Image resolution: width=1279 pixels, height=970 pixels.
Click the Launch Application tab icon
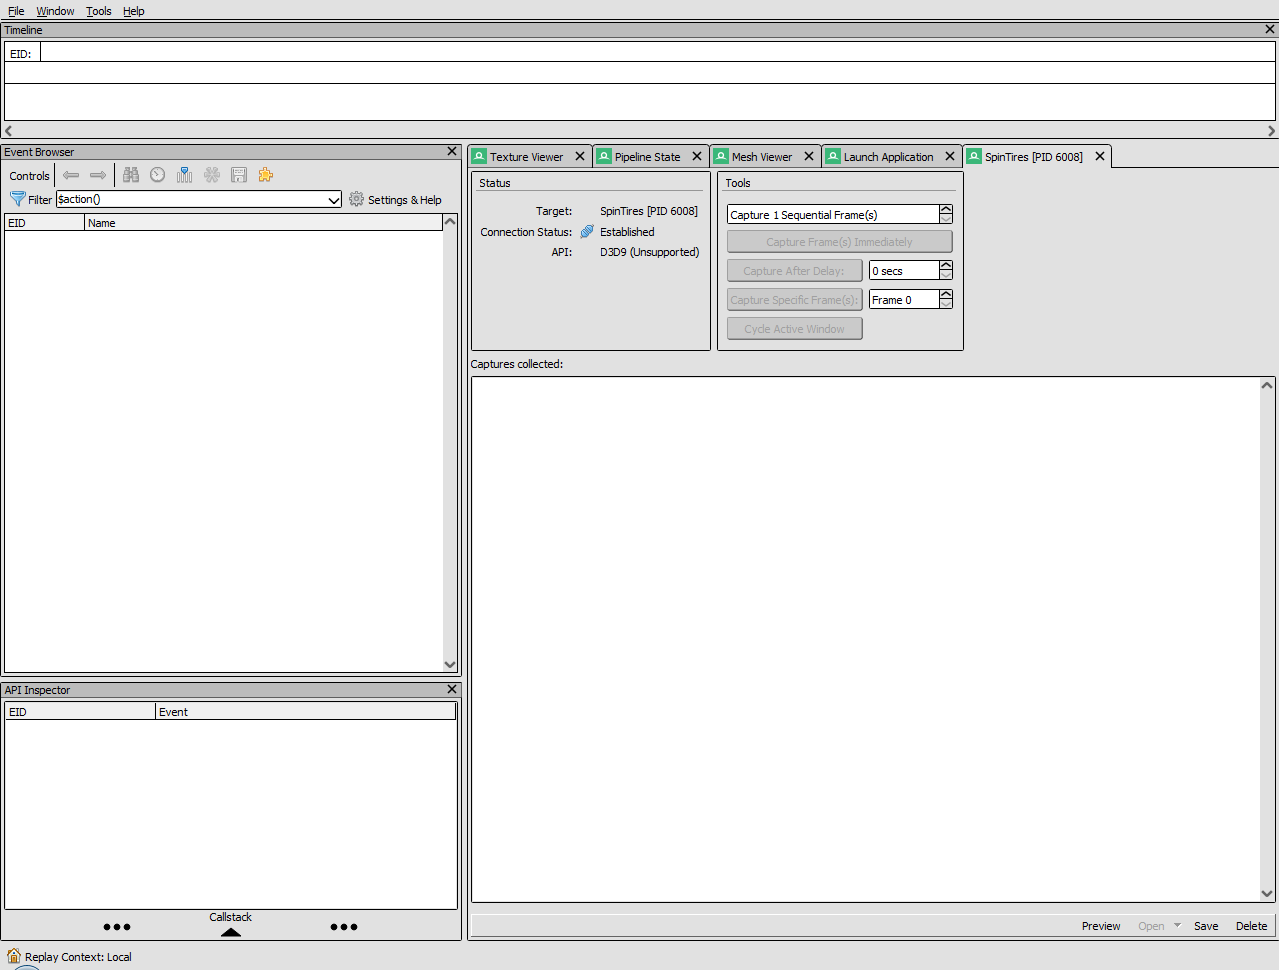click(x=833, y=156)
